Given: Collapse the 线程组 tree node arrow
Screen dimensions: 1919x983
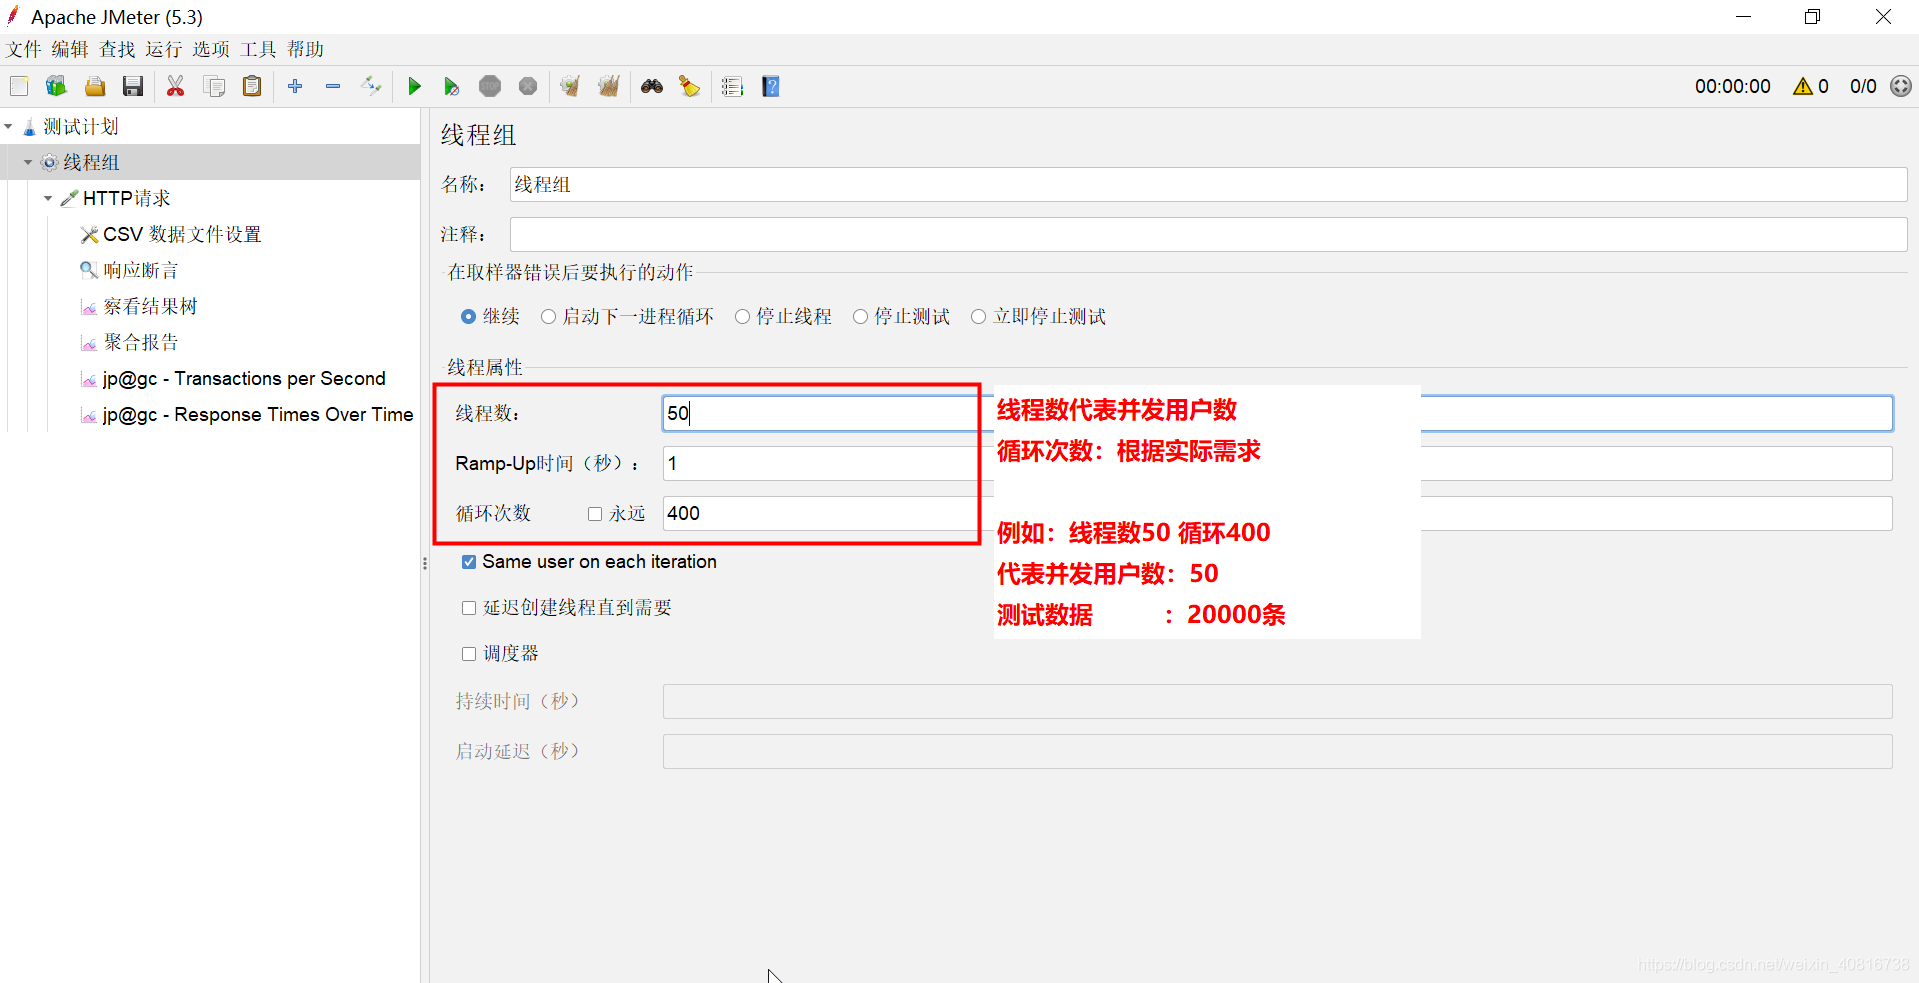Looking at the screenshot, I should click(x=28, y=163).
